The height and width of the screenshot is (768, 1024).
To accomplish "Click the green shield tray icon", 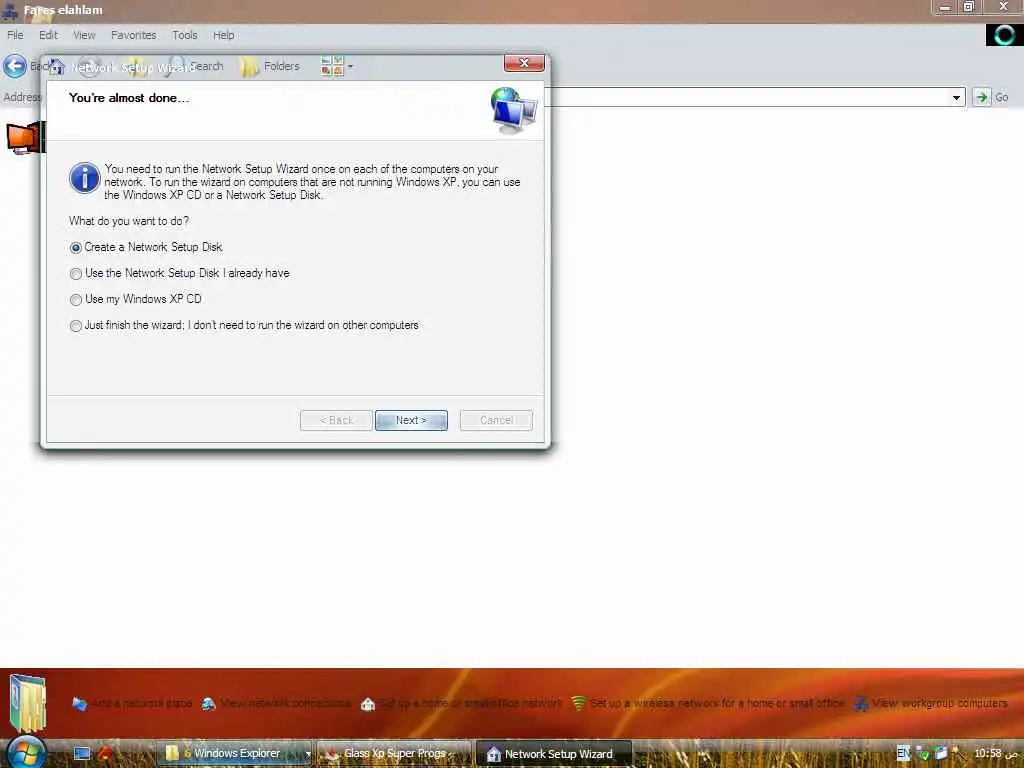I will coord(923,754).
